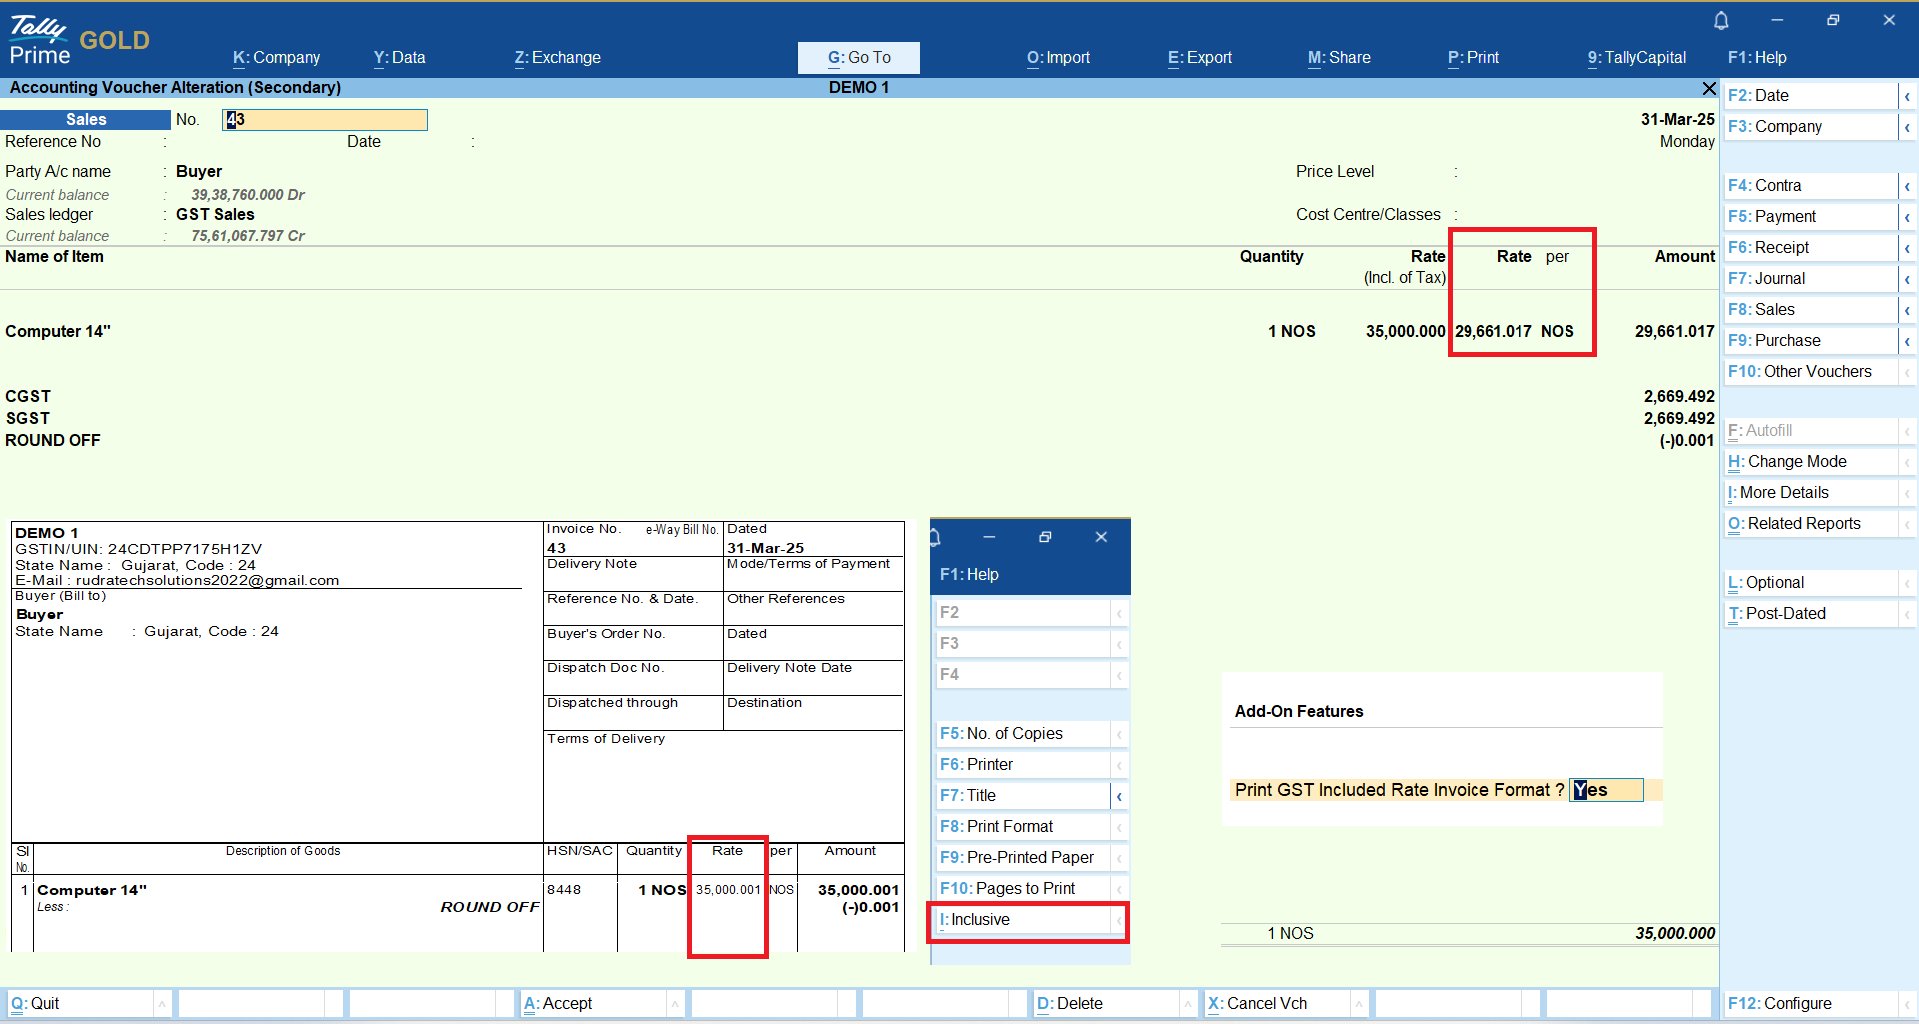Select the I: Inclusive option
1919x1024 pixels.
click(x=1024, y=920)
